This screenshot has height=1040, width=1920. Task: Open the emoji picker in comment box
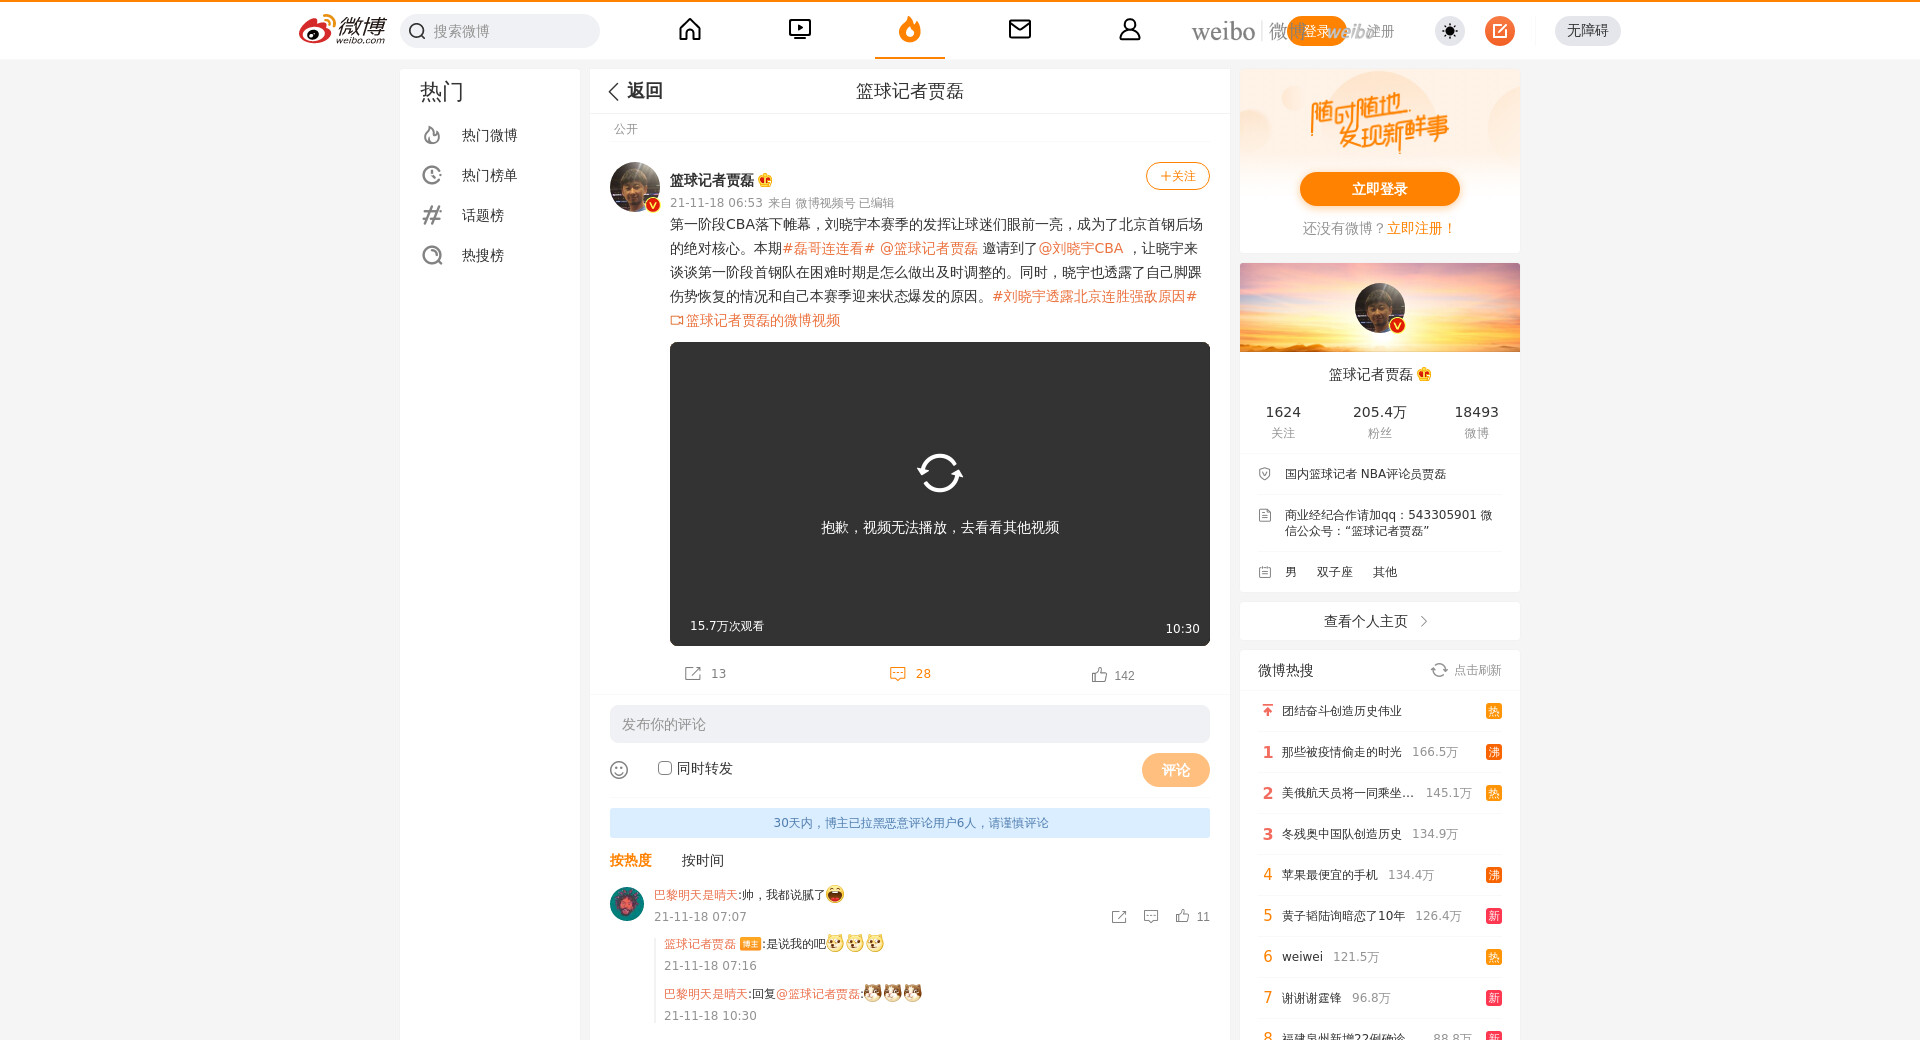619,770
